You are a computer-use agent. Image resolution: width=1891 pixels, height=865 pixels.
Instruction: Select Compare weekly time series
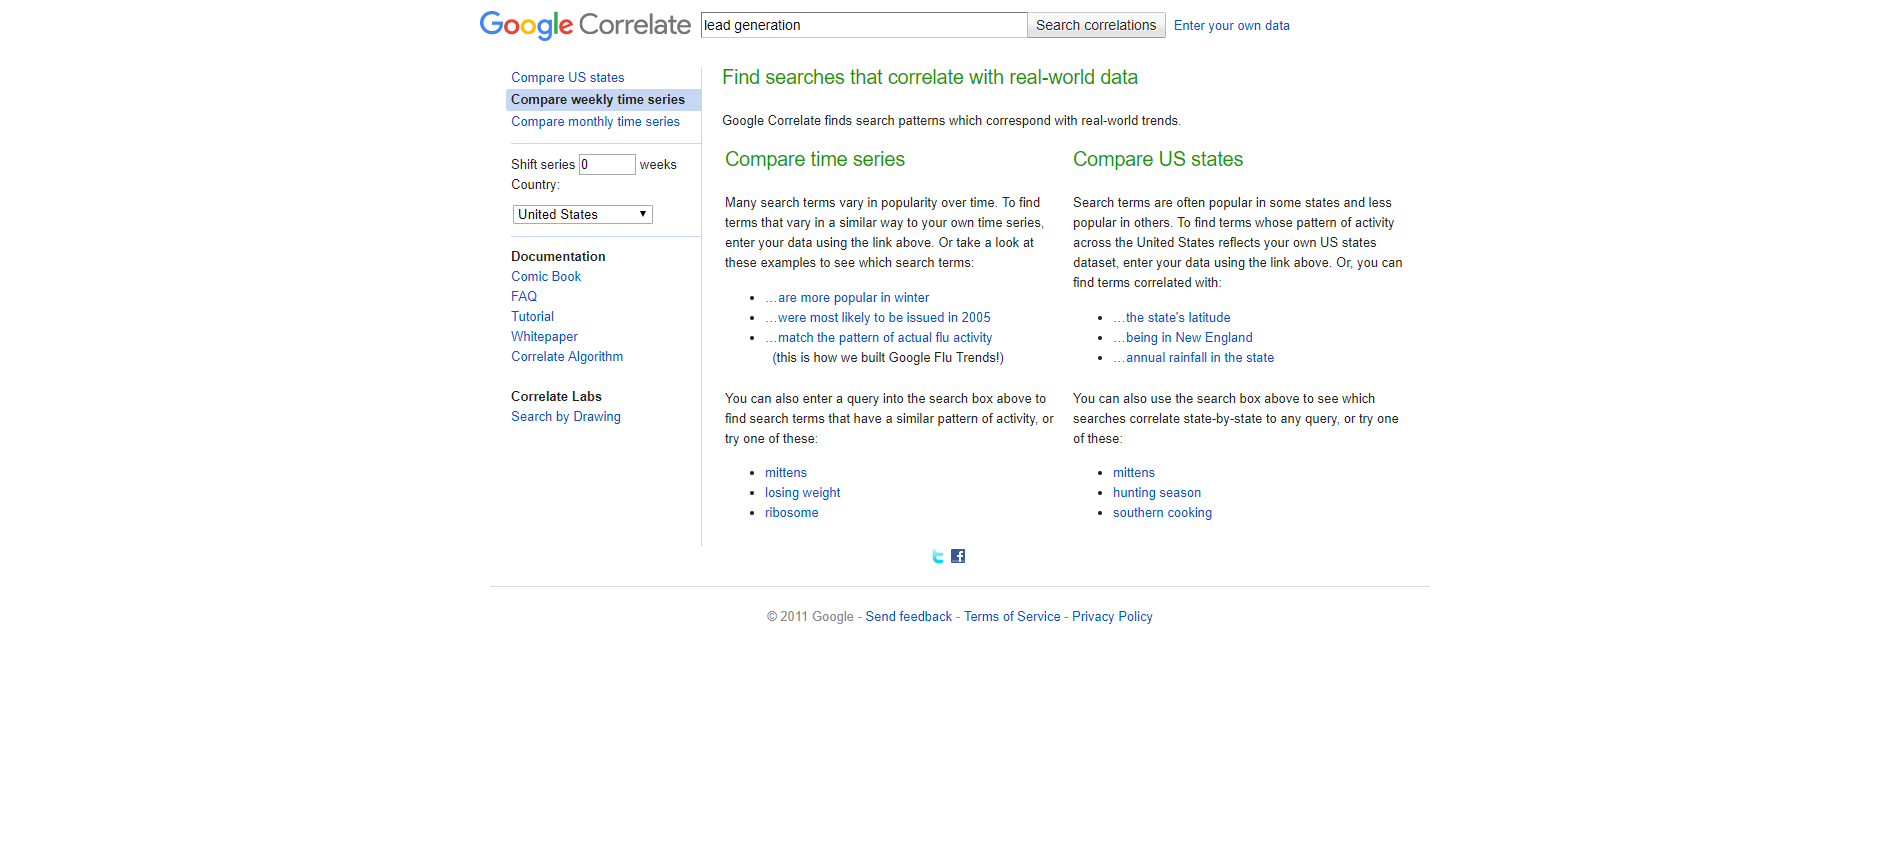603,99
